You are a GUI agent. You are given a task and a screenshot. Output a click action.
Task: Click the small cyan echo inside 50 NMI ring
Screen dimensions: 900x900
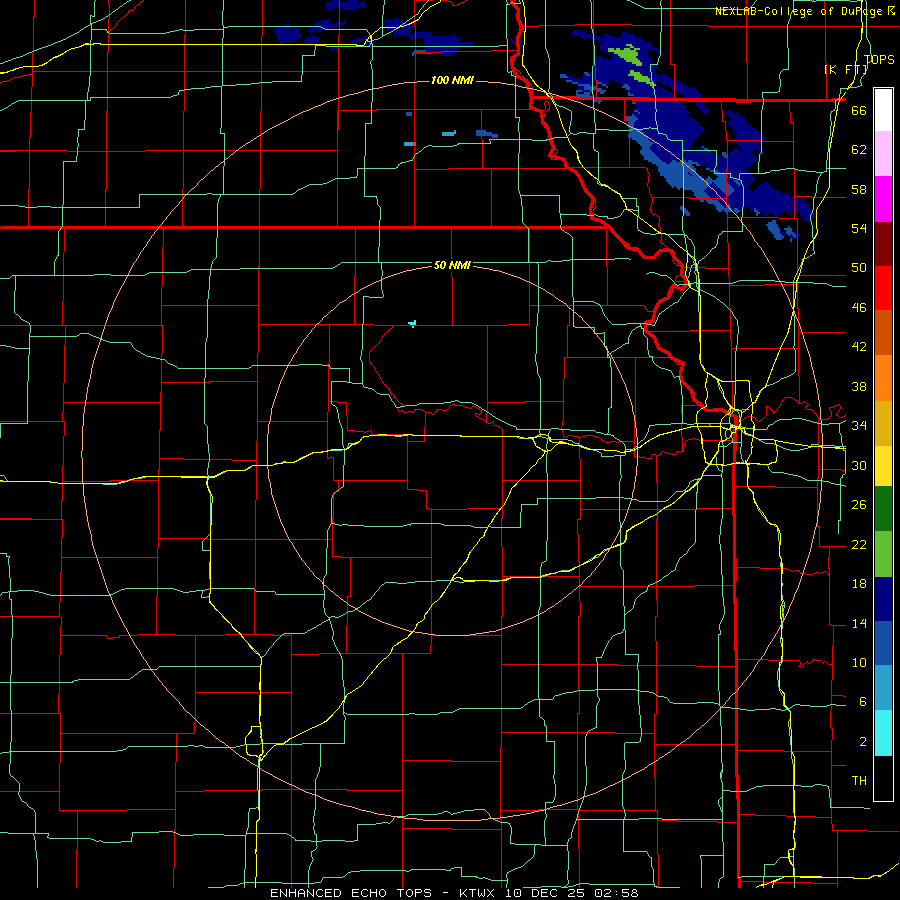(x=412, y=324)
